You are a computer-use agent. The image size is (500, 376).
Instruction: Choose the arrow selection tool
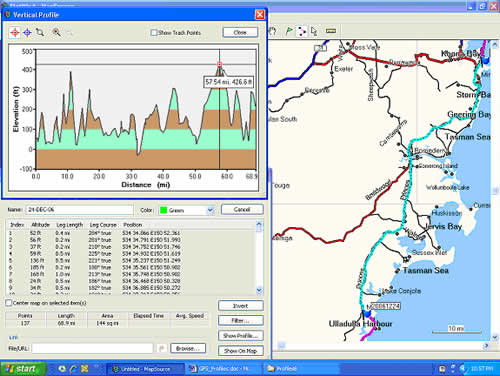tap(314, 31)
